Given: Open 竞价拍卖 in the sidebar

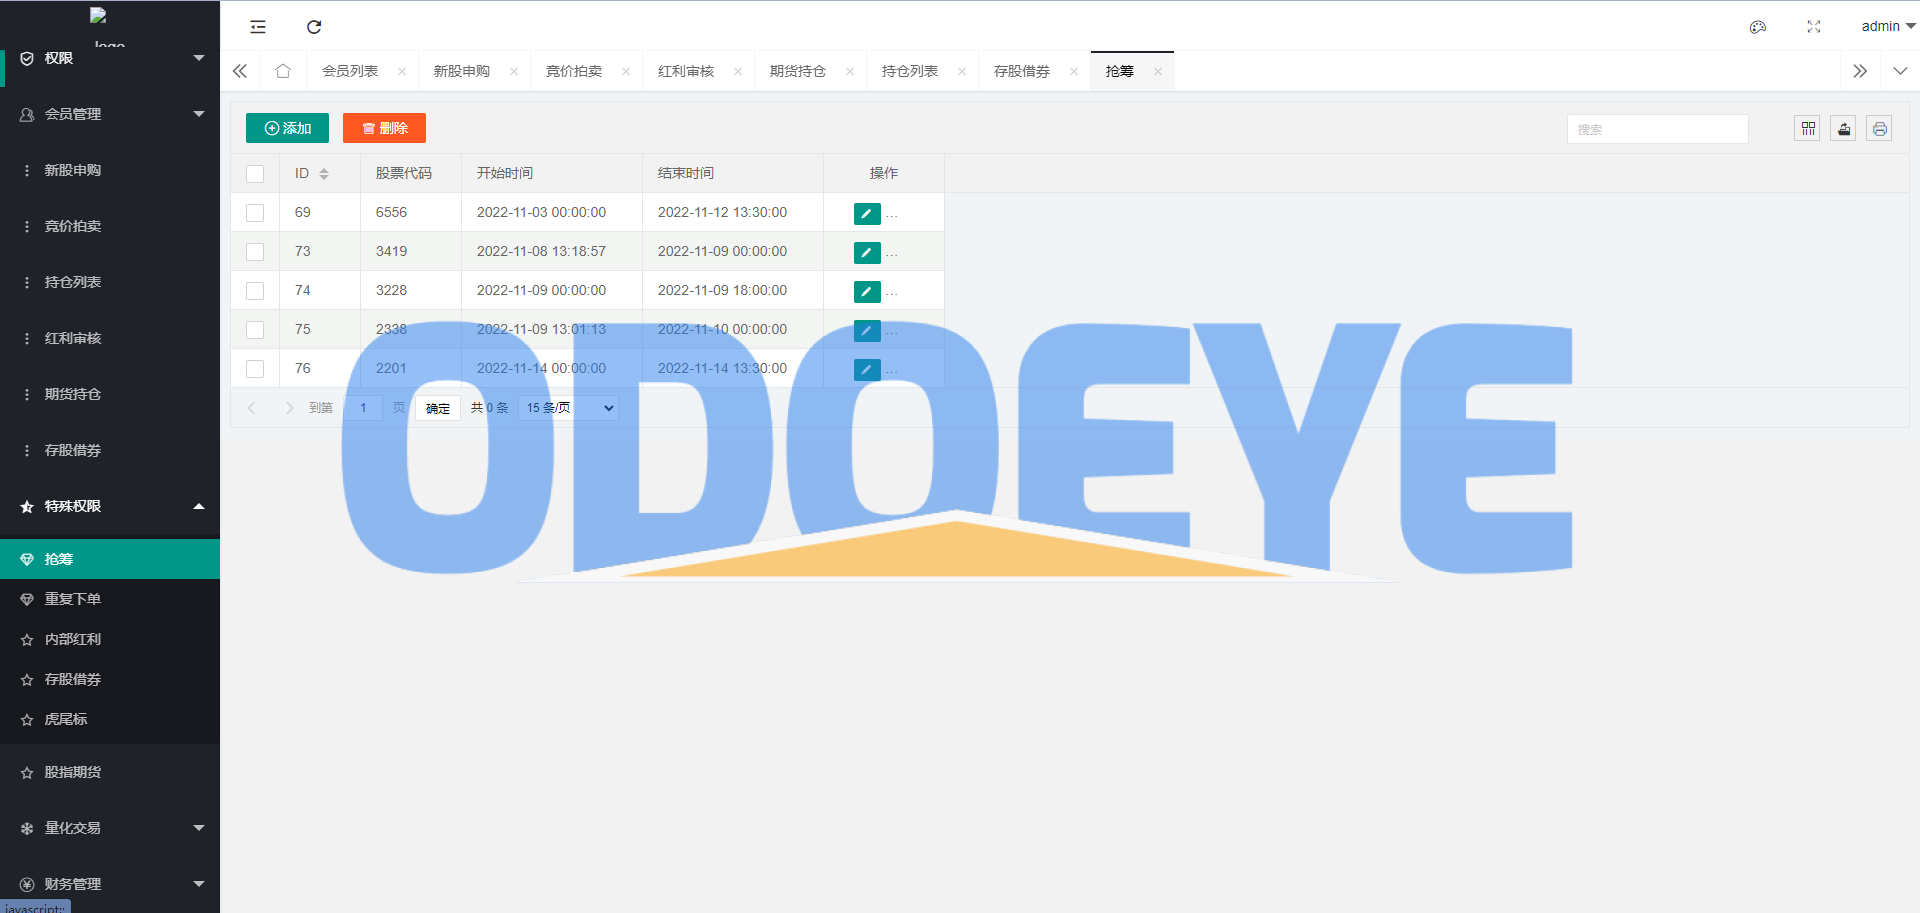Looking at the screenshot, I should (x=110, y=226).
